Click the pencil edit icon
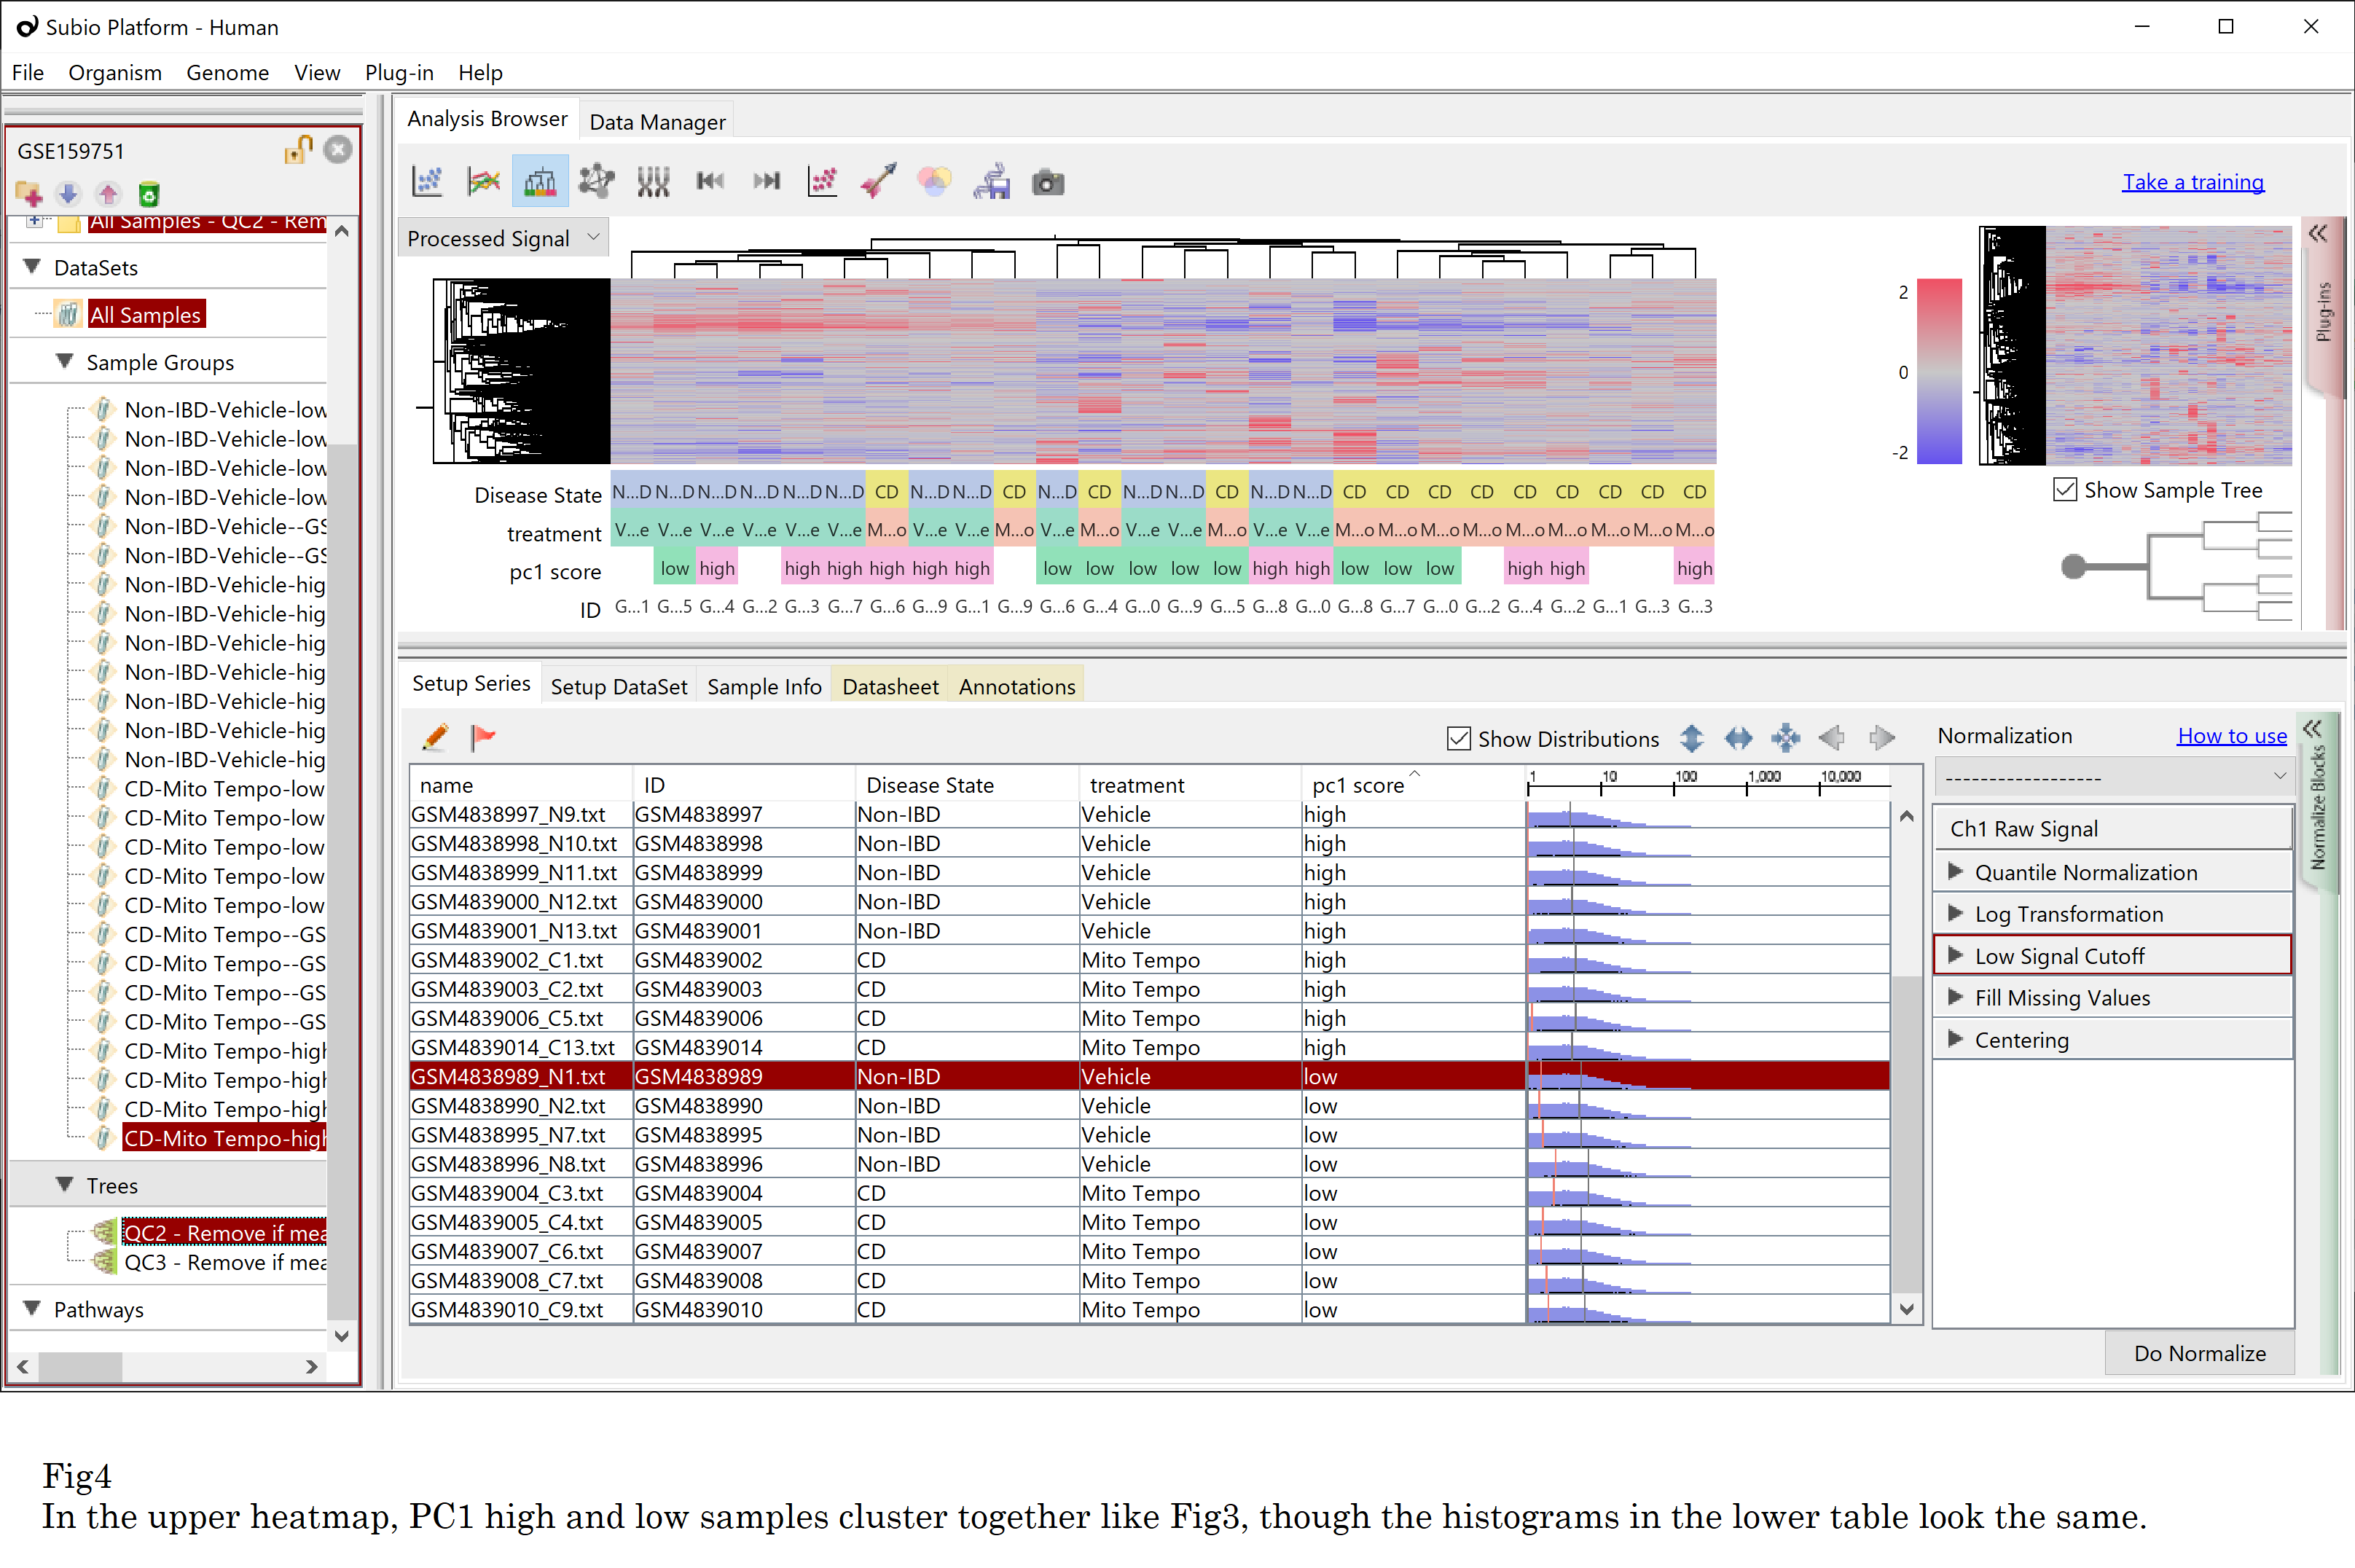Viewport: 2355px width, 1568px height. [436, 737]
